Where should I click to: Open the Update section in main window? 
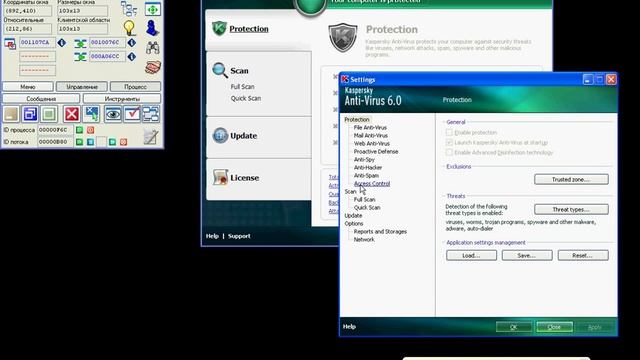(x=243, y=136)
